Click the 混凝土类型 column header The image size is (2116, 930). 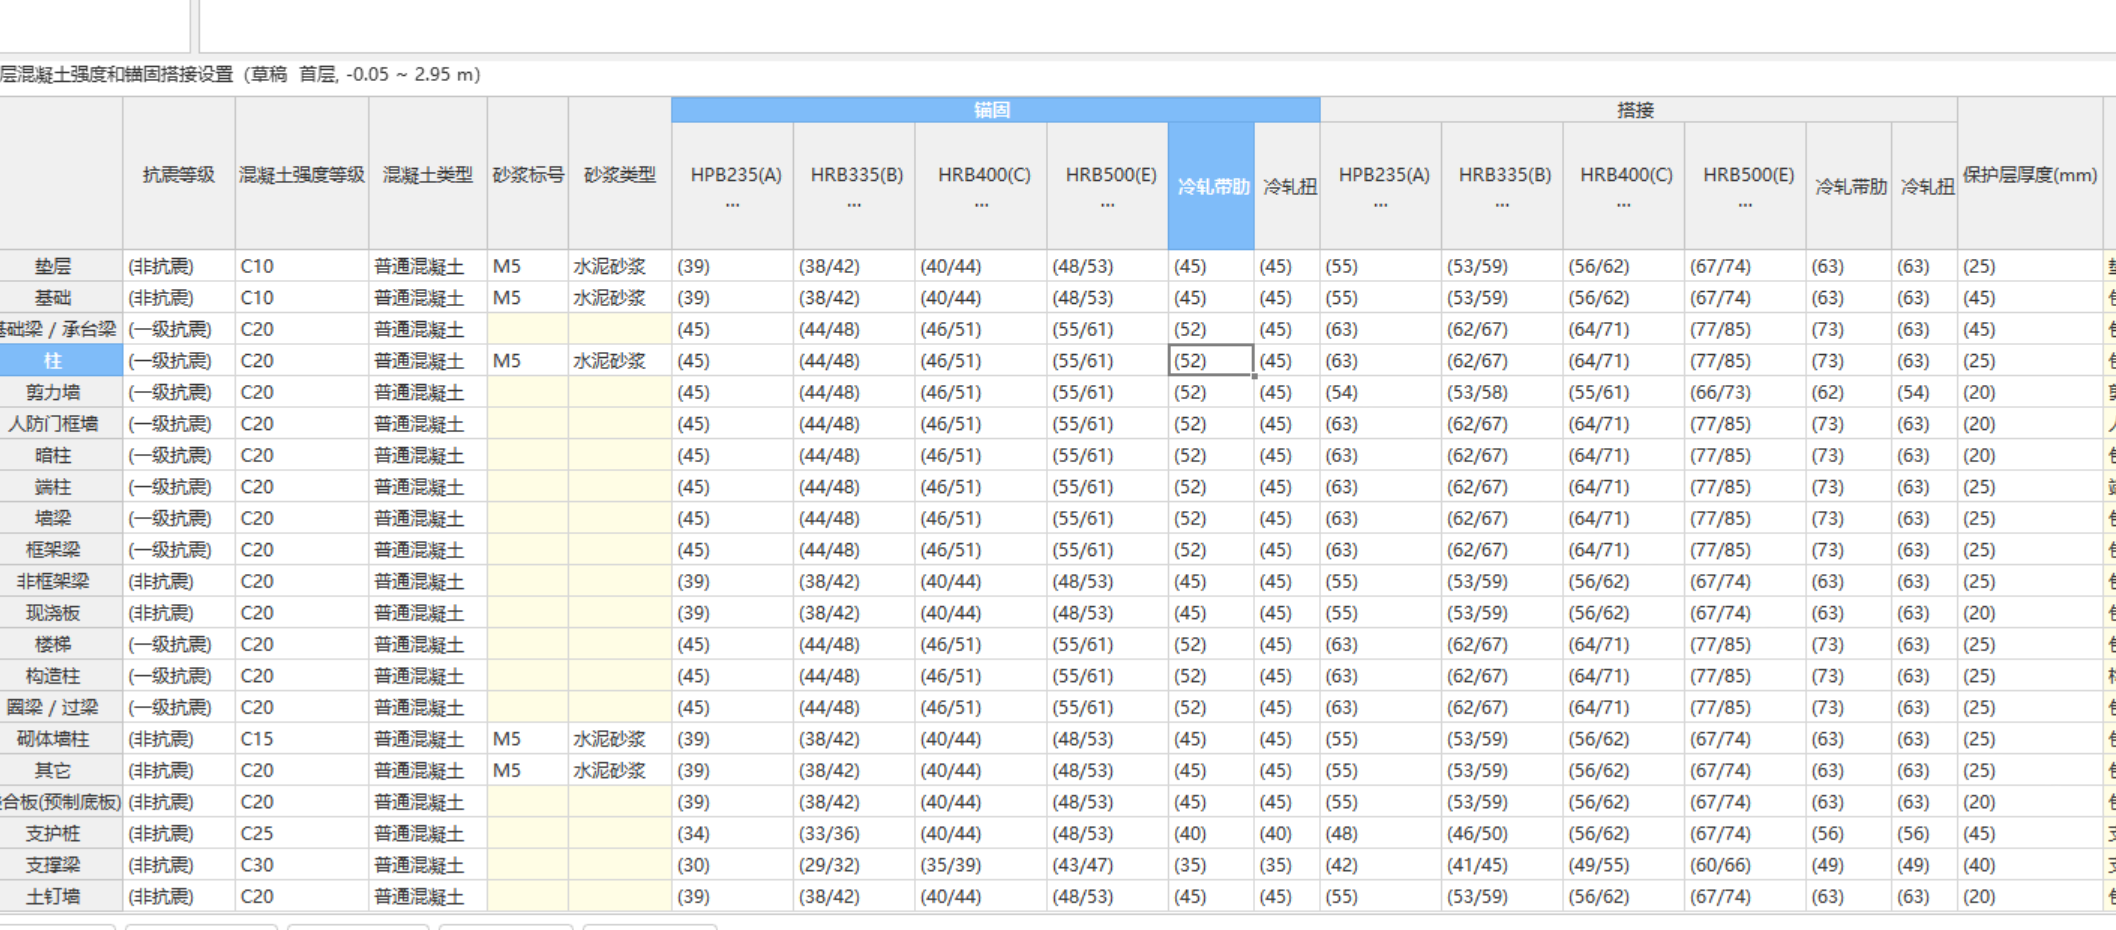coord(428,174)
